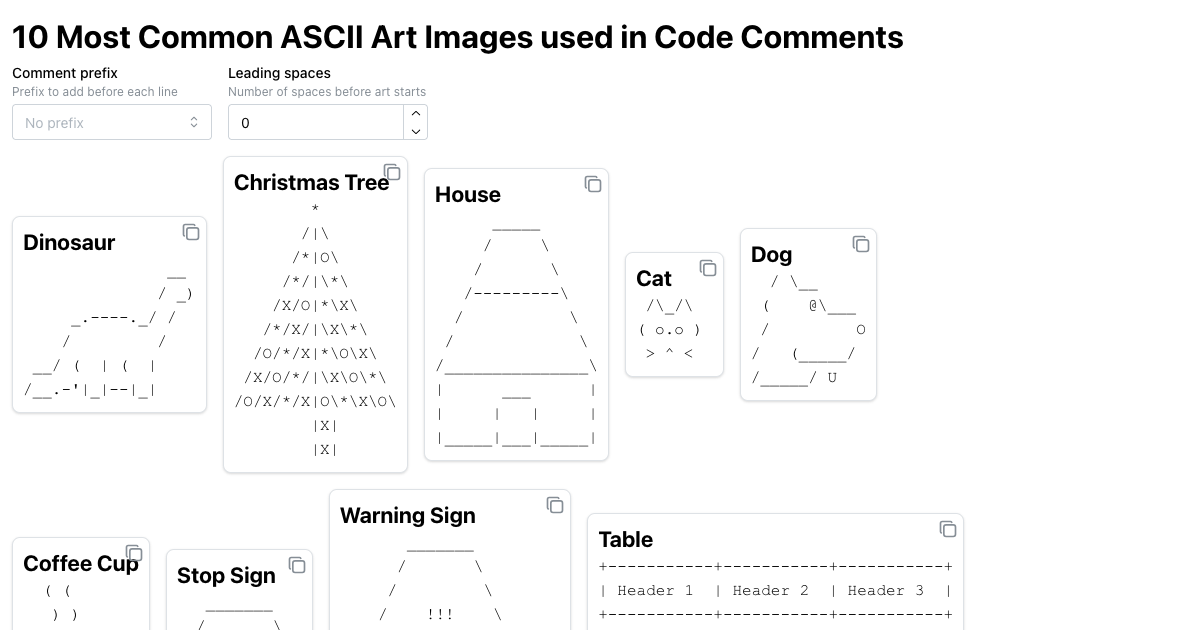Copy the Coffee Cup ASCII art

click(134, 553)
